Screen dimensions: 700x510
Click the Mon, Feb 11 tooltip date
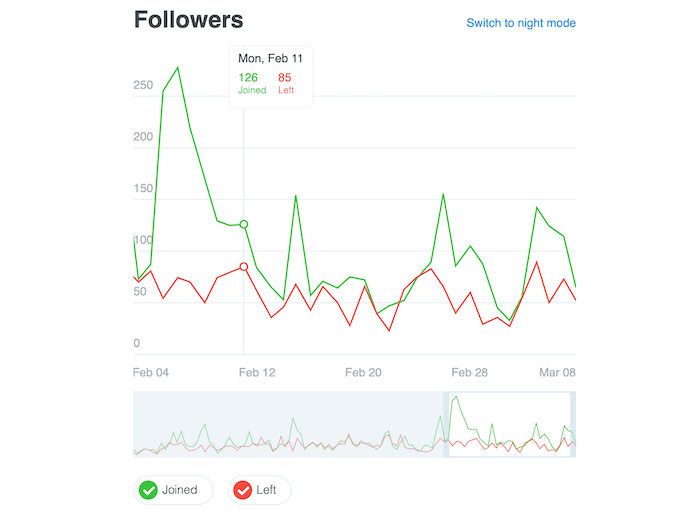269,58
